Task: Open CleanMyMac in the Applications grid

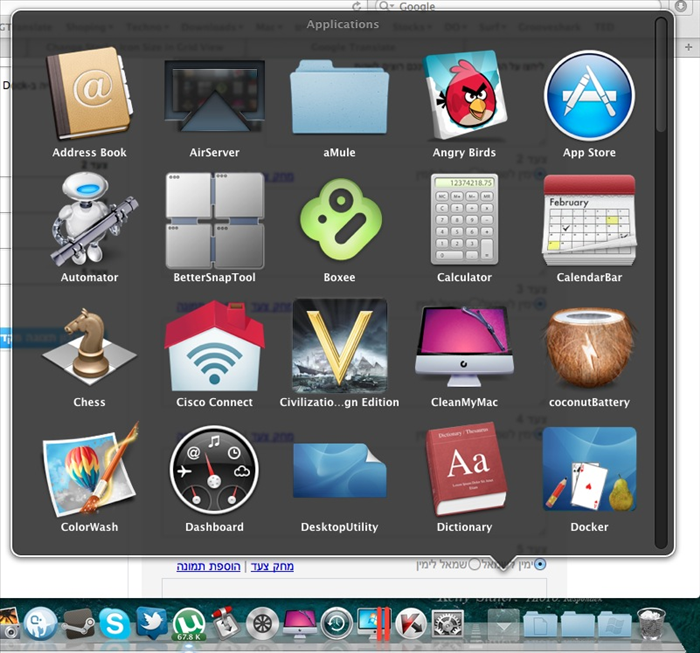Action: [x=464, y=346]
